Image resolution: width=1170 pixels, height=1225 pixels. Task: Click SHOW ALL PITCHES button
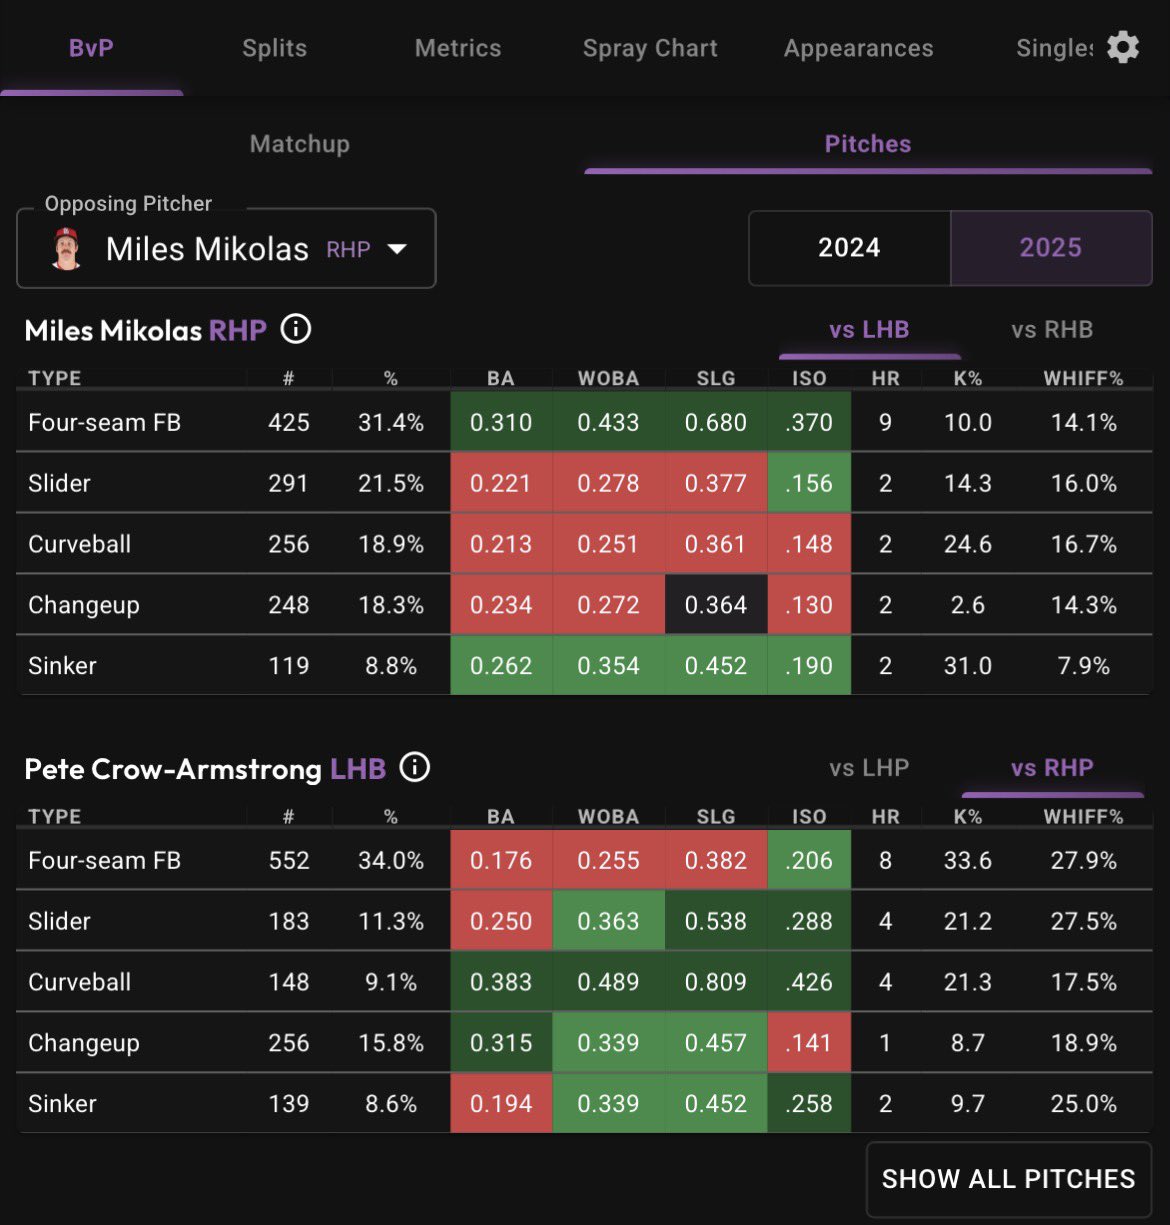point(1008,1179)
